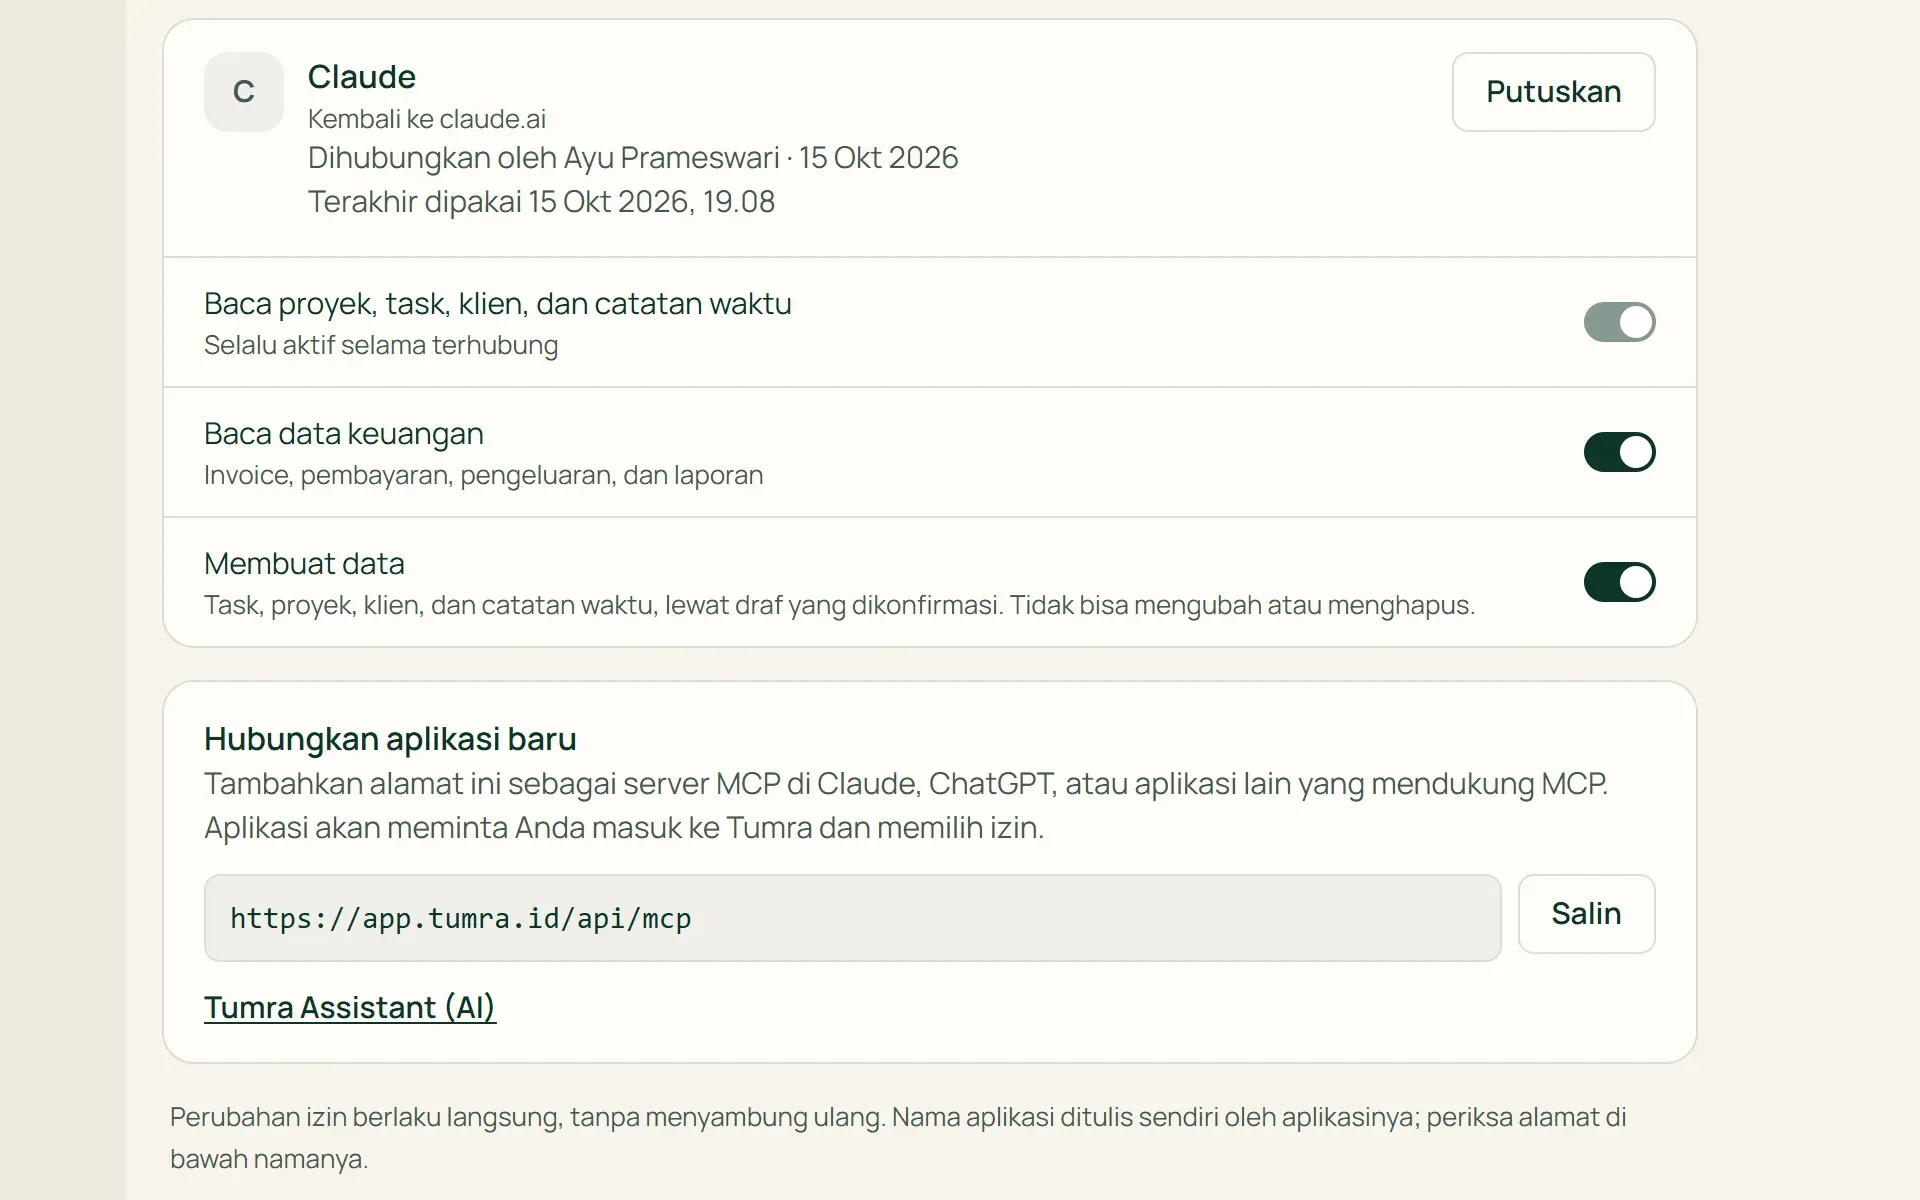Click 'Selalu aktif selama terhubung' note

coord(381,345)
